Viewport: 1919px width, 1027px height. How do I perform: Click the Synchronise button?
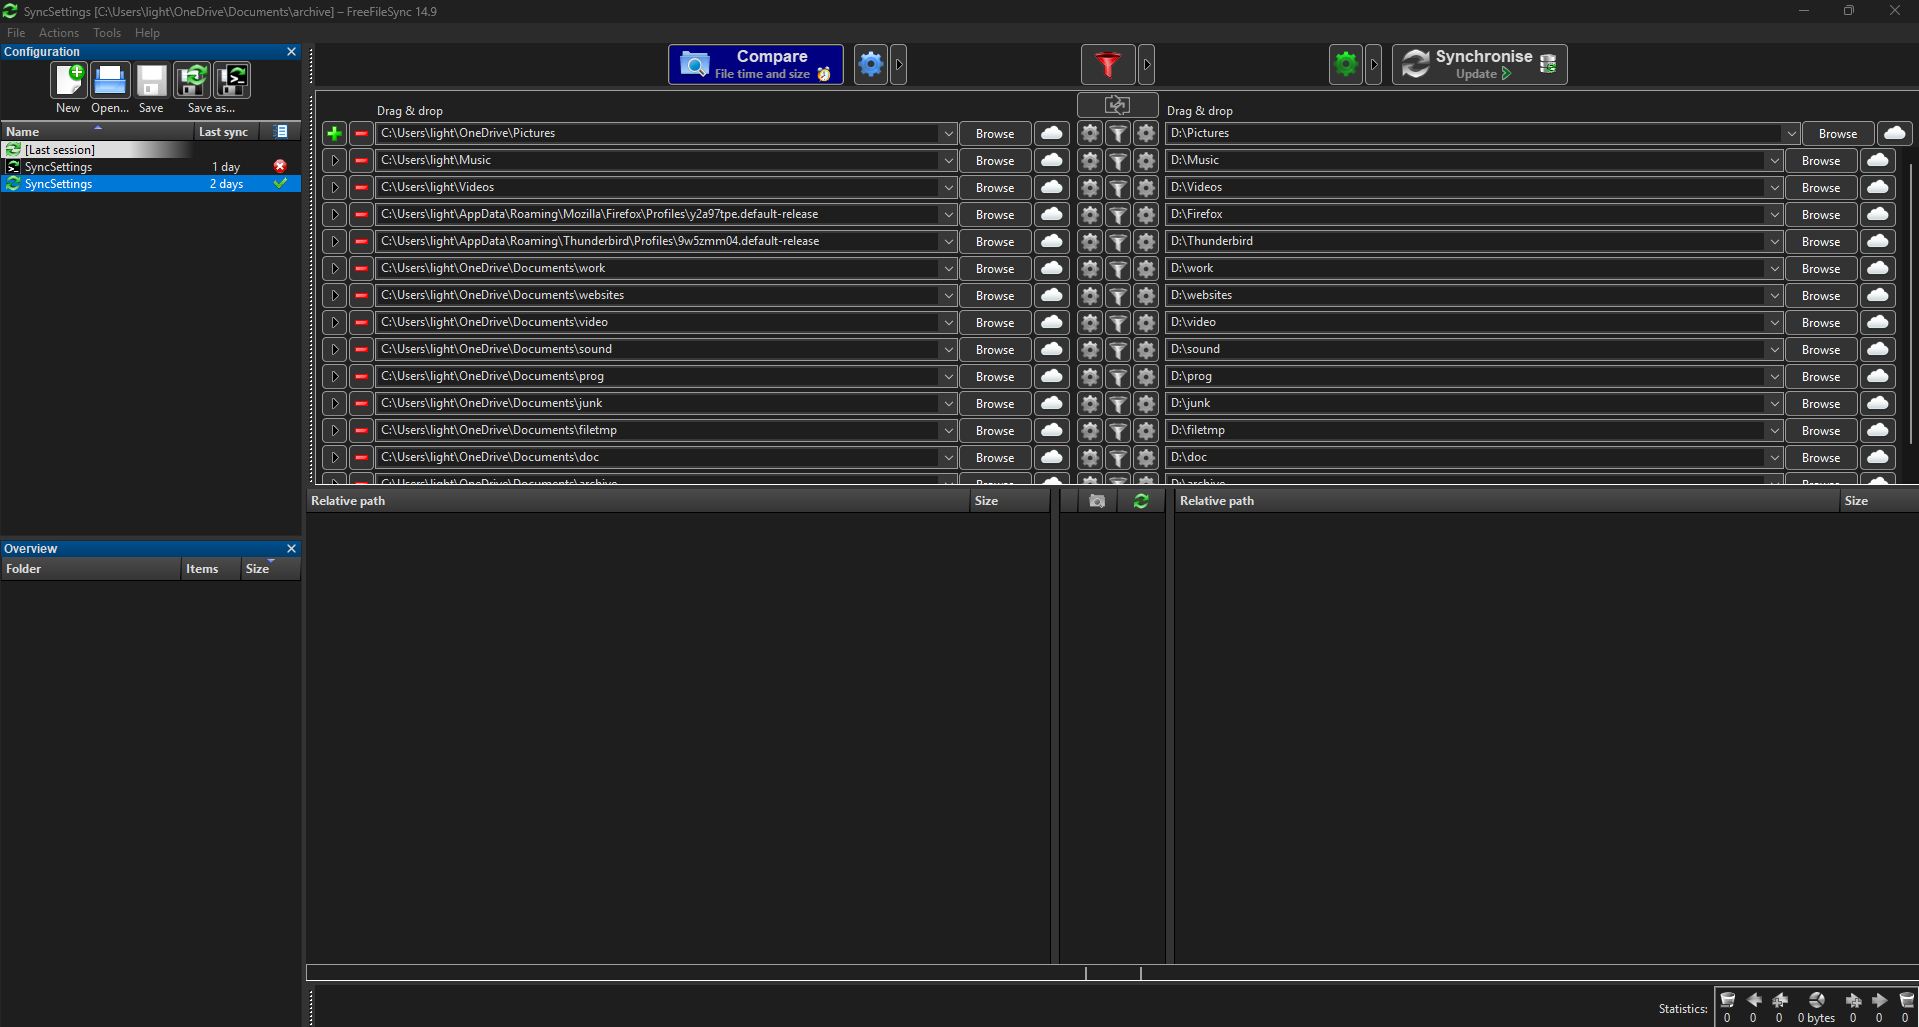coord(1480,65)
